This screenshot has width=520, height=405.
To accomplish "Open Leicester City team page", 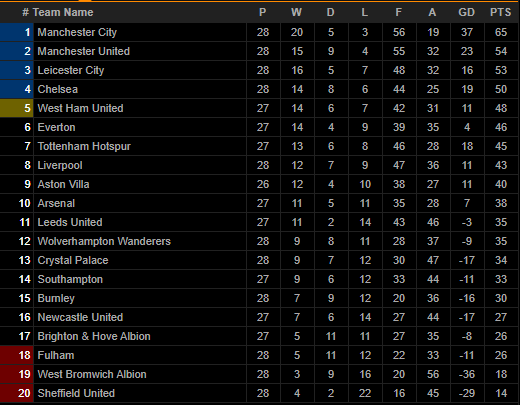I will pos(71,70).
